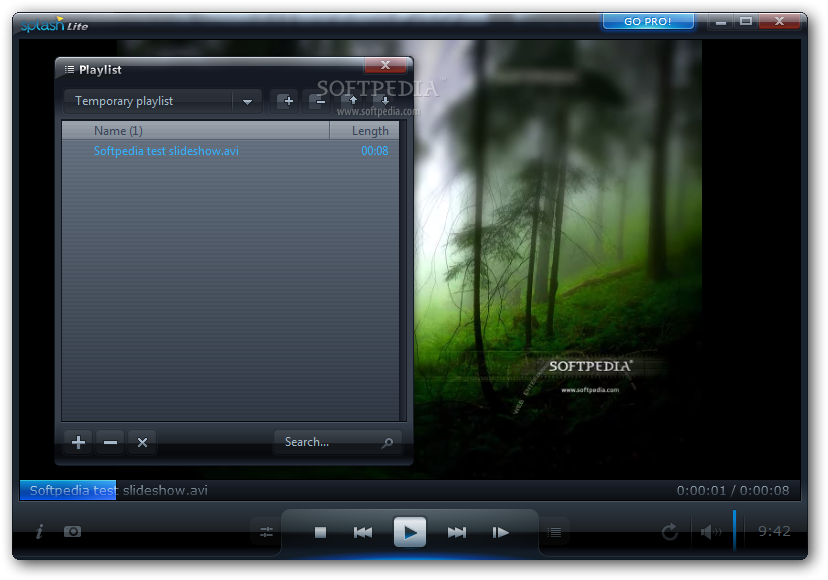Viewport: 828px width, 580px height.
Task: Sort by Name (1) column header
Action: (x=196, y=130)
